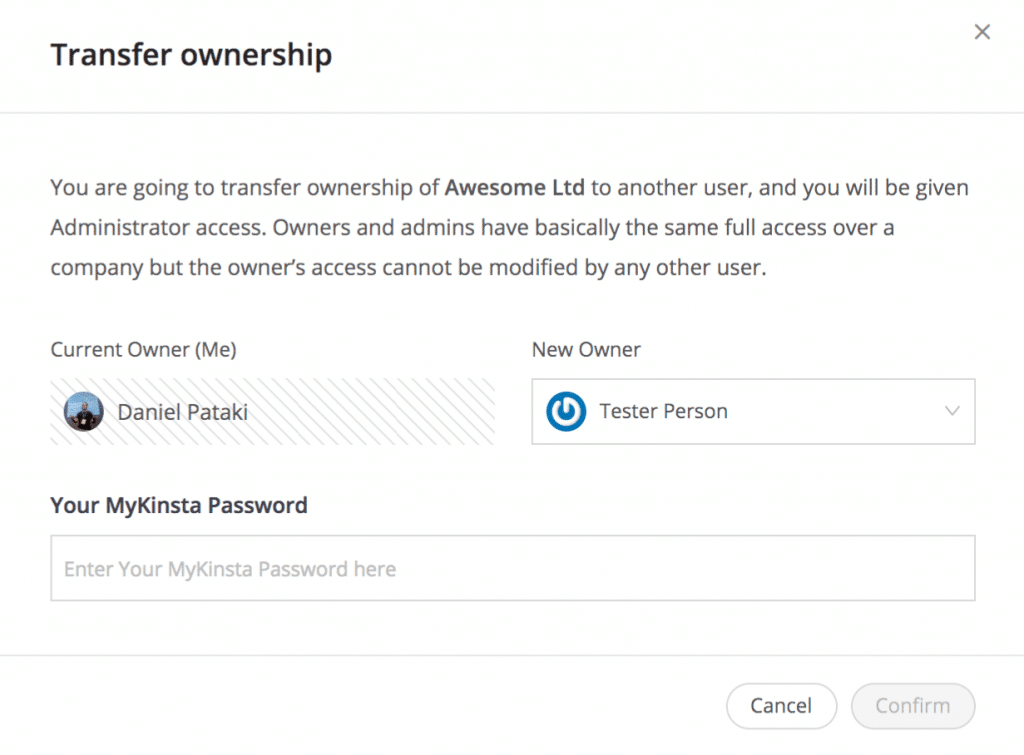
Task: Focus the MyKinsta password input field
Action: [x=512, y=568]
